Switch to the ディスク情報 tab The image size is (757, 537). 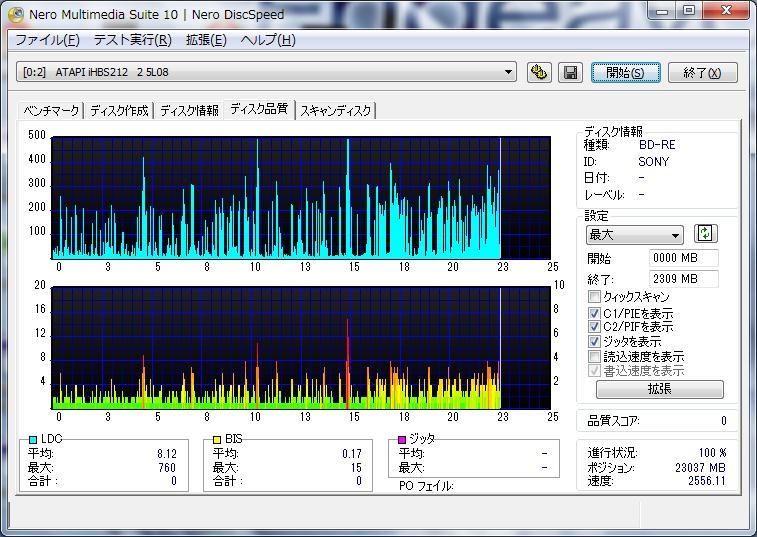[189, 111]
